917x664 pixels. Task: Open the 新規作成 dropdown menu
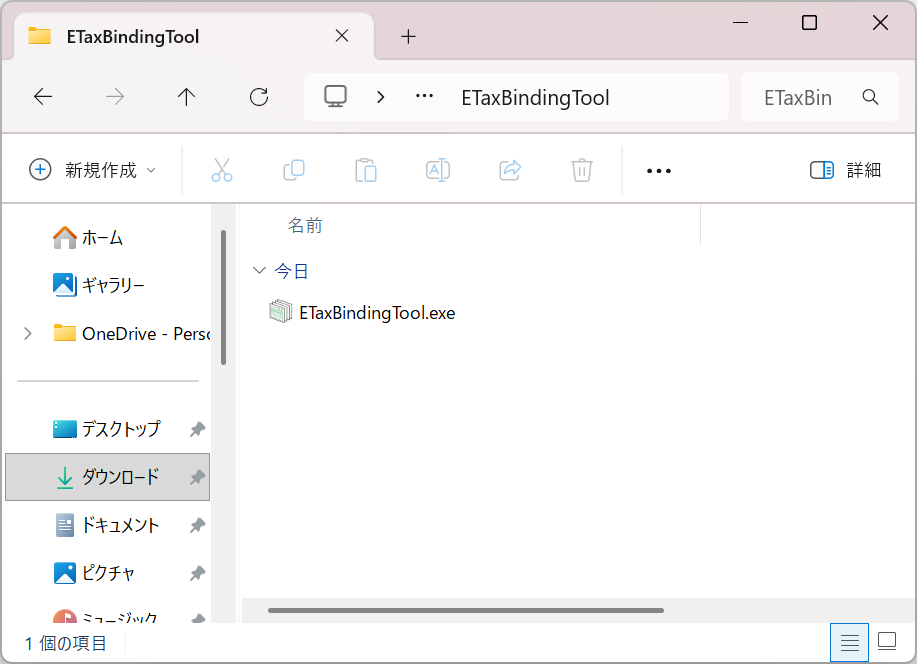point(93,170)
